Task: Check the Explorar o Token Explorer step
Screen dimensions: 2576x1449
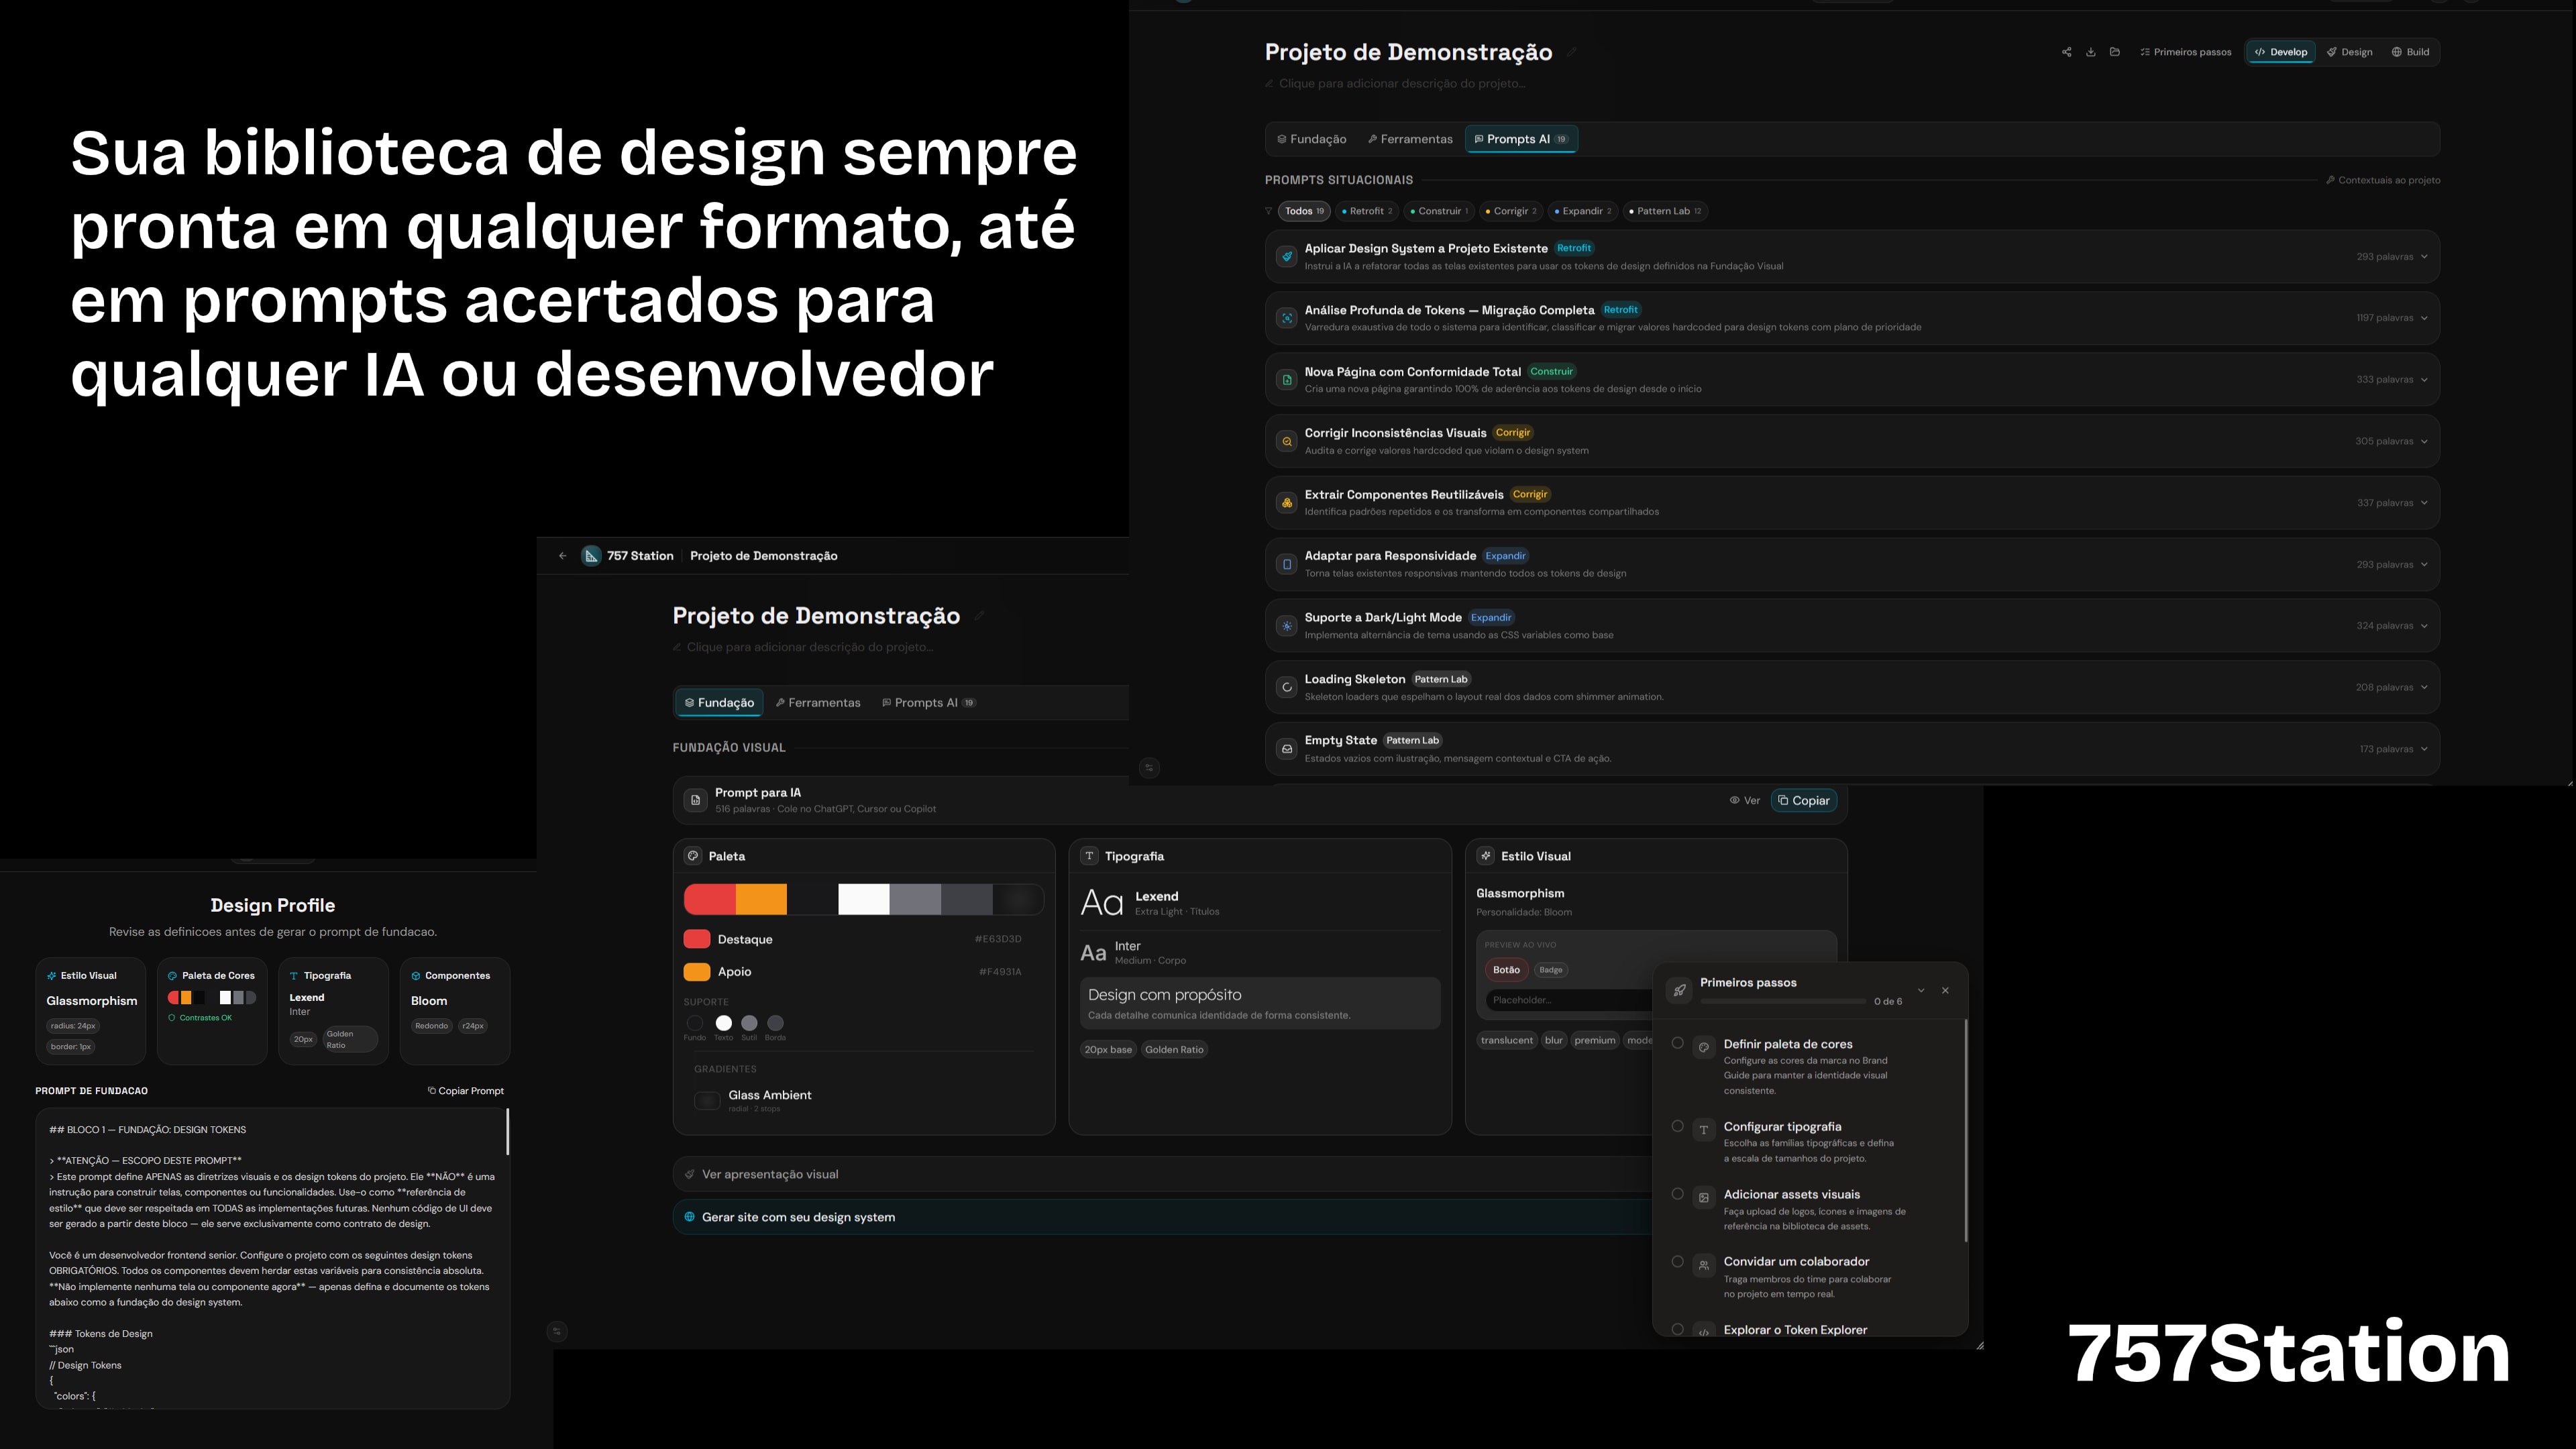Action: click(1677, 1329)
